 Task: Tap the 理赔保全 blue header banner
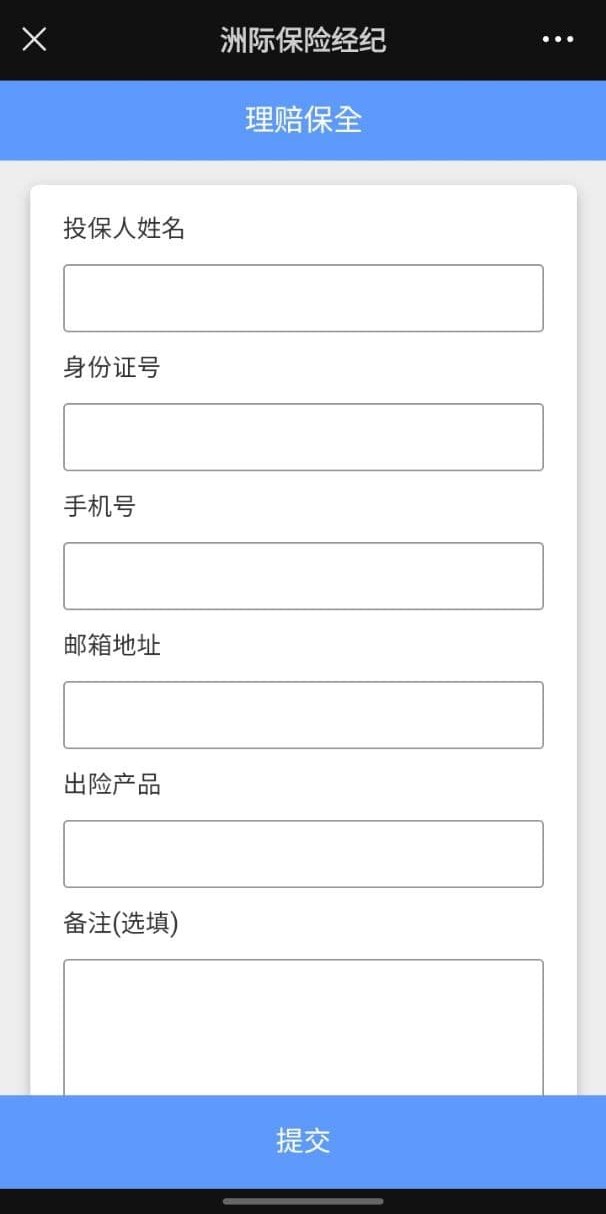pyautogui.click(x=303, y=120)
